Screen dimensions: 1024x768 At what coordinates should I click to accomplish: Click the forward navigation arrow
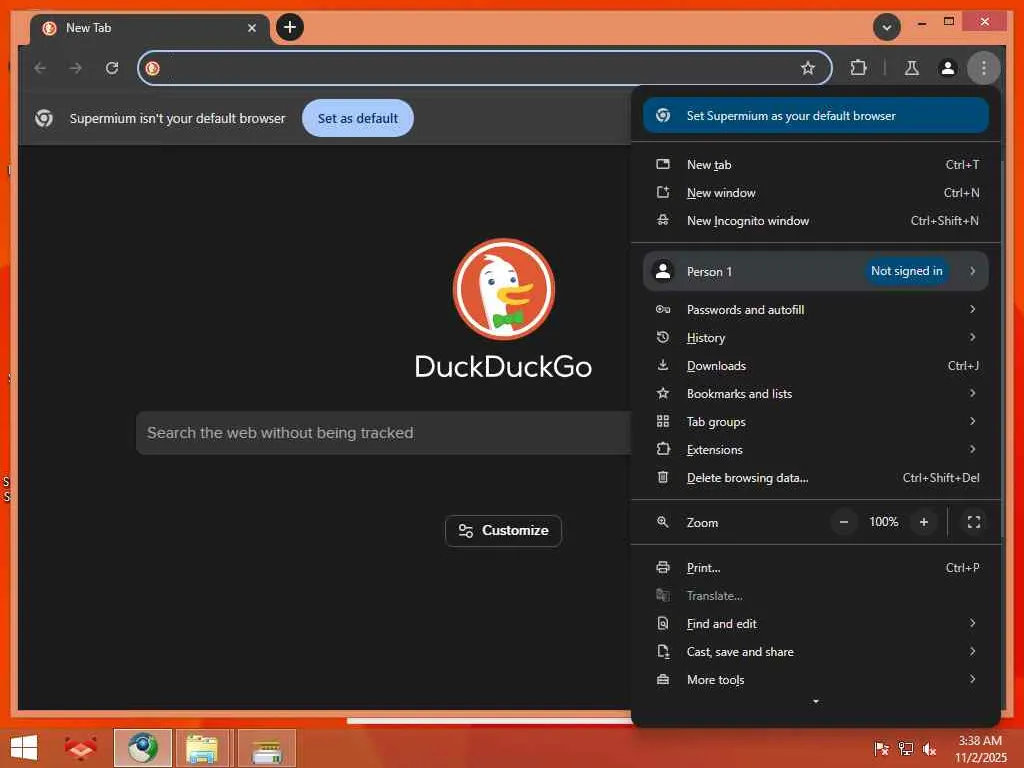coord(76,68)
